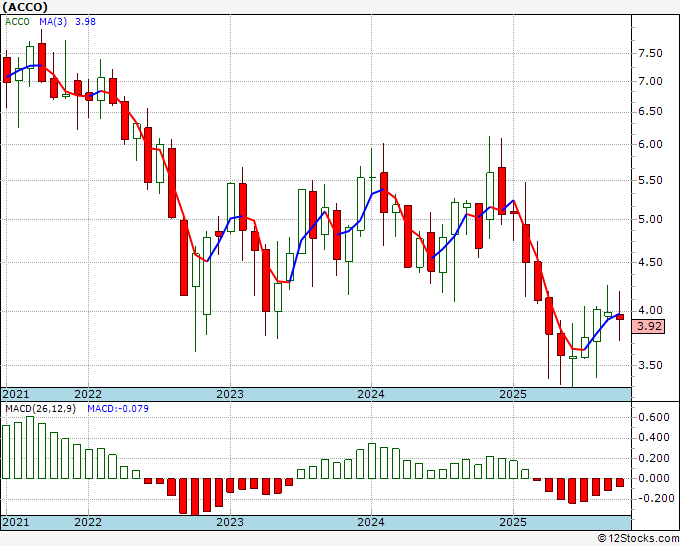Click the lowest red MACD bar in late 2022
The width and height of the screenshot is (680, 546).
coord(195,497)
